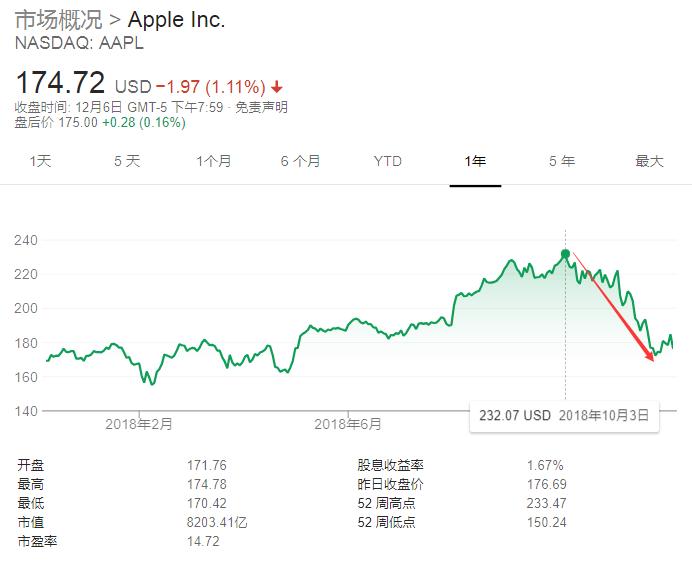692x572 pixels.
Task: Click the 2018年6月 axis label
Action: click(x=347, y=424)
